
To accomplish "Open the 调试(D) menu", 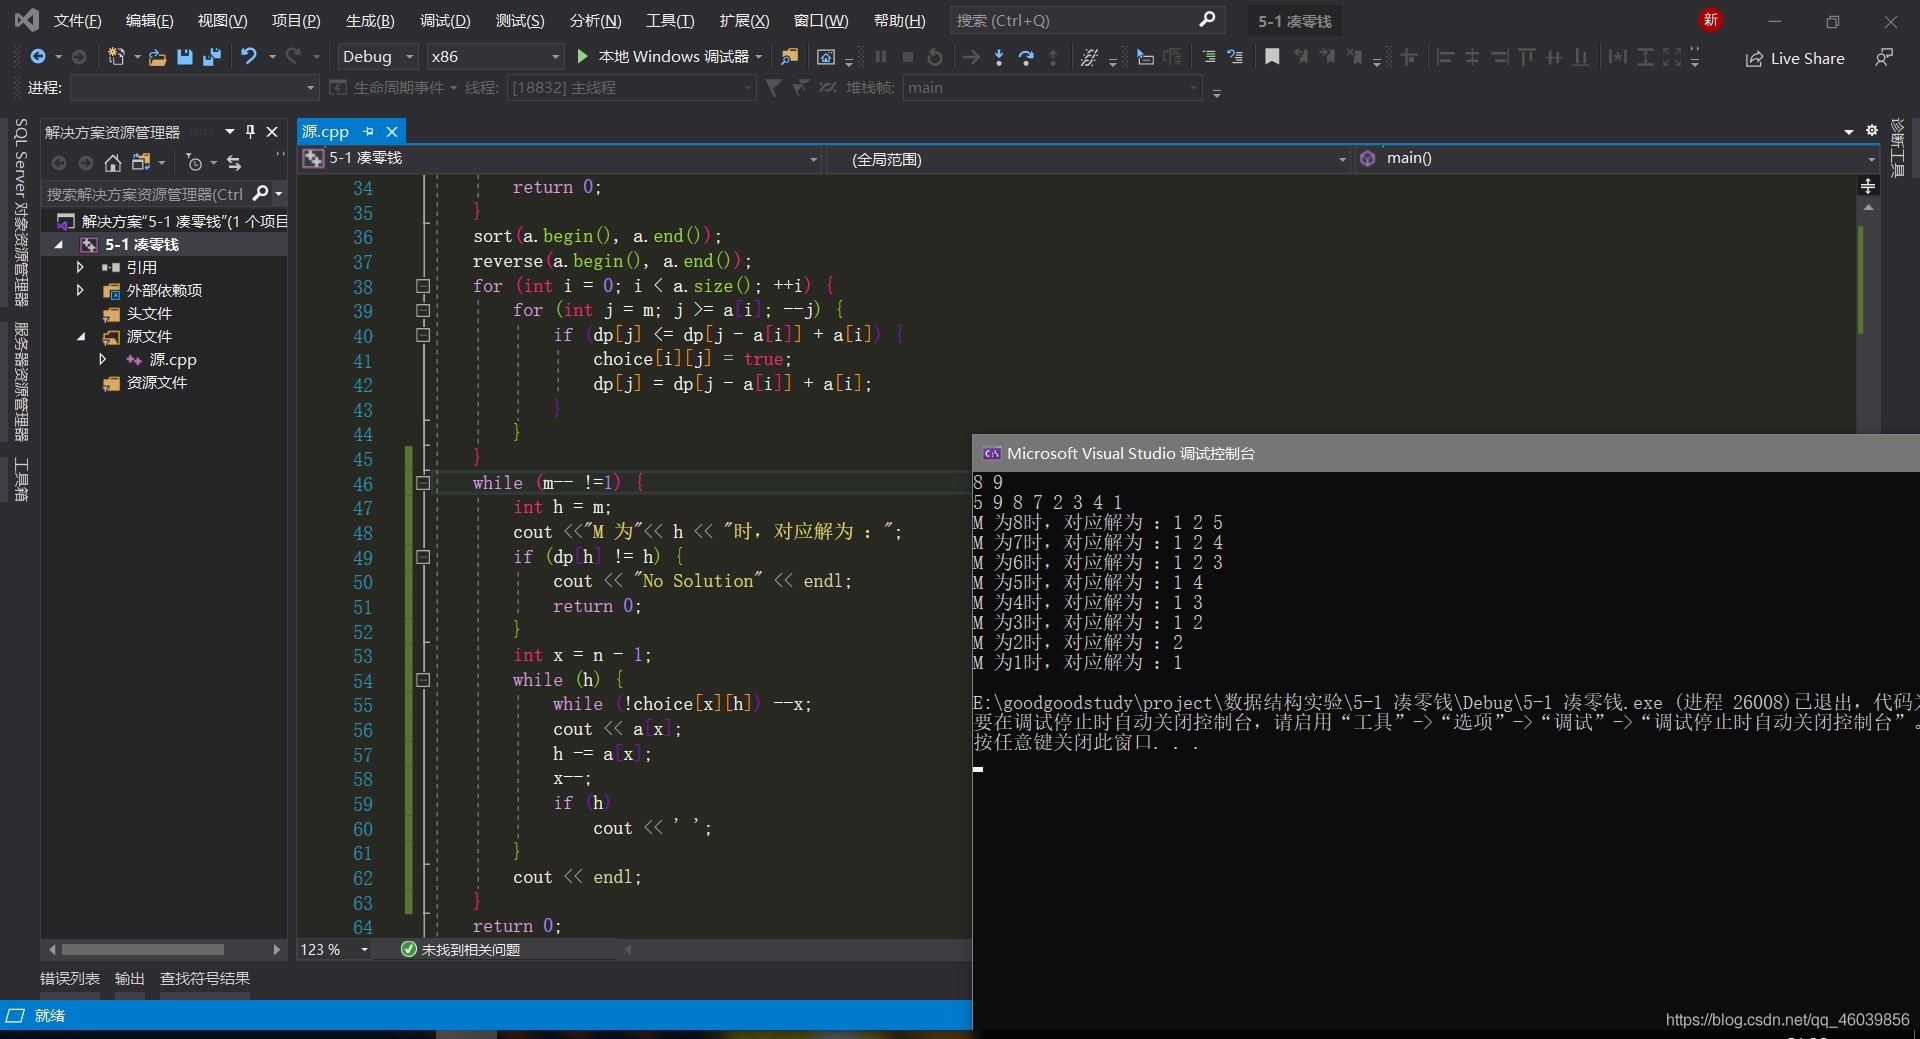I will tap(445, 20).
